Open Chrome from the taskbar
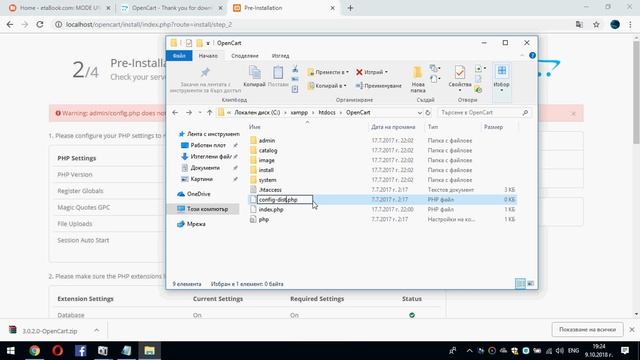The image size is (640, 360). click(x=34, y=351)
